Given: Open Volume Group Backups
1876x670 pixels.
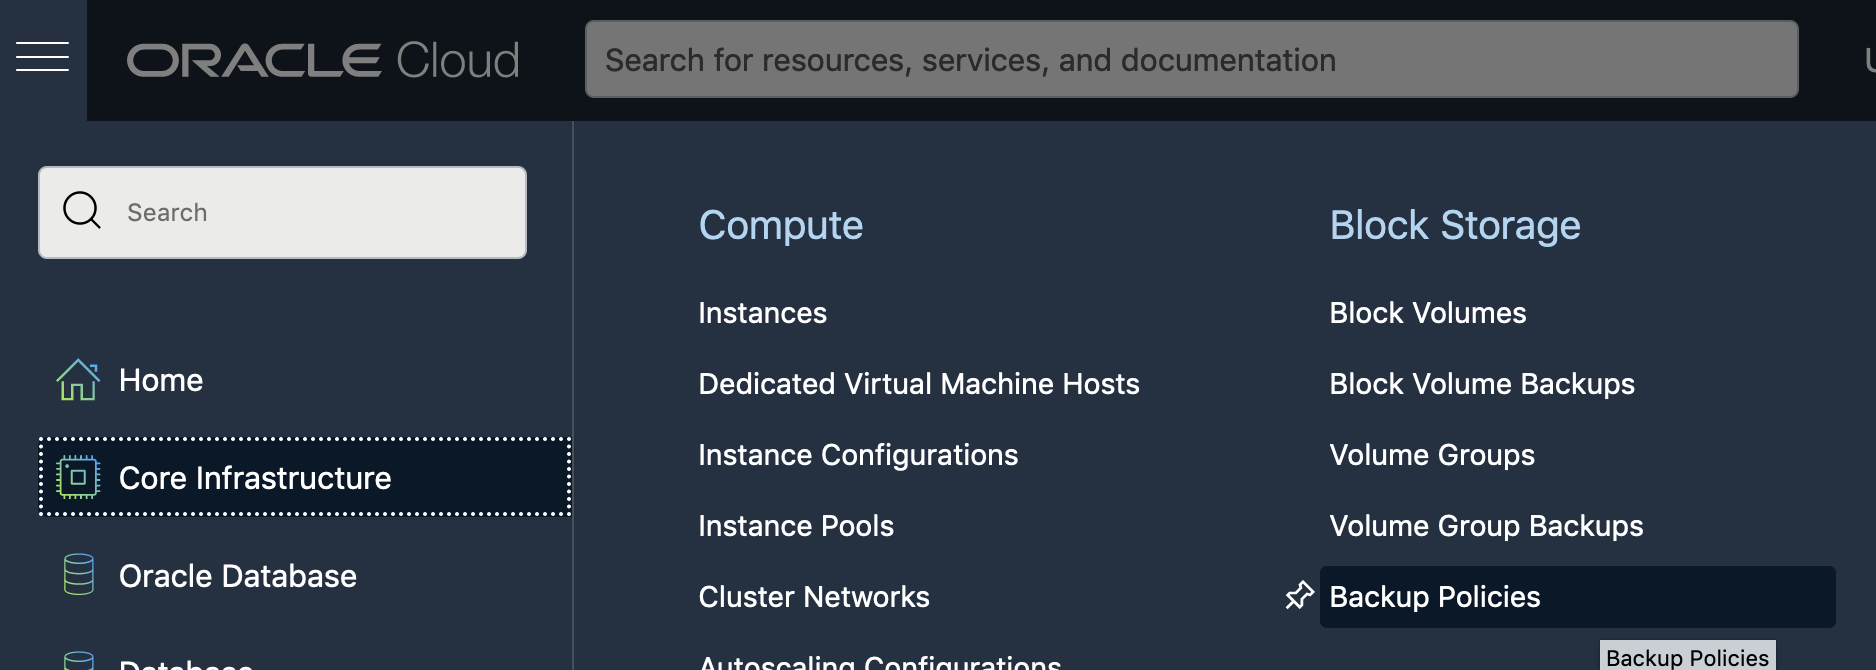Looking at the screenshot, I should point(1486,526).
